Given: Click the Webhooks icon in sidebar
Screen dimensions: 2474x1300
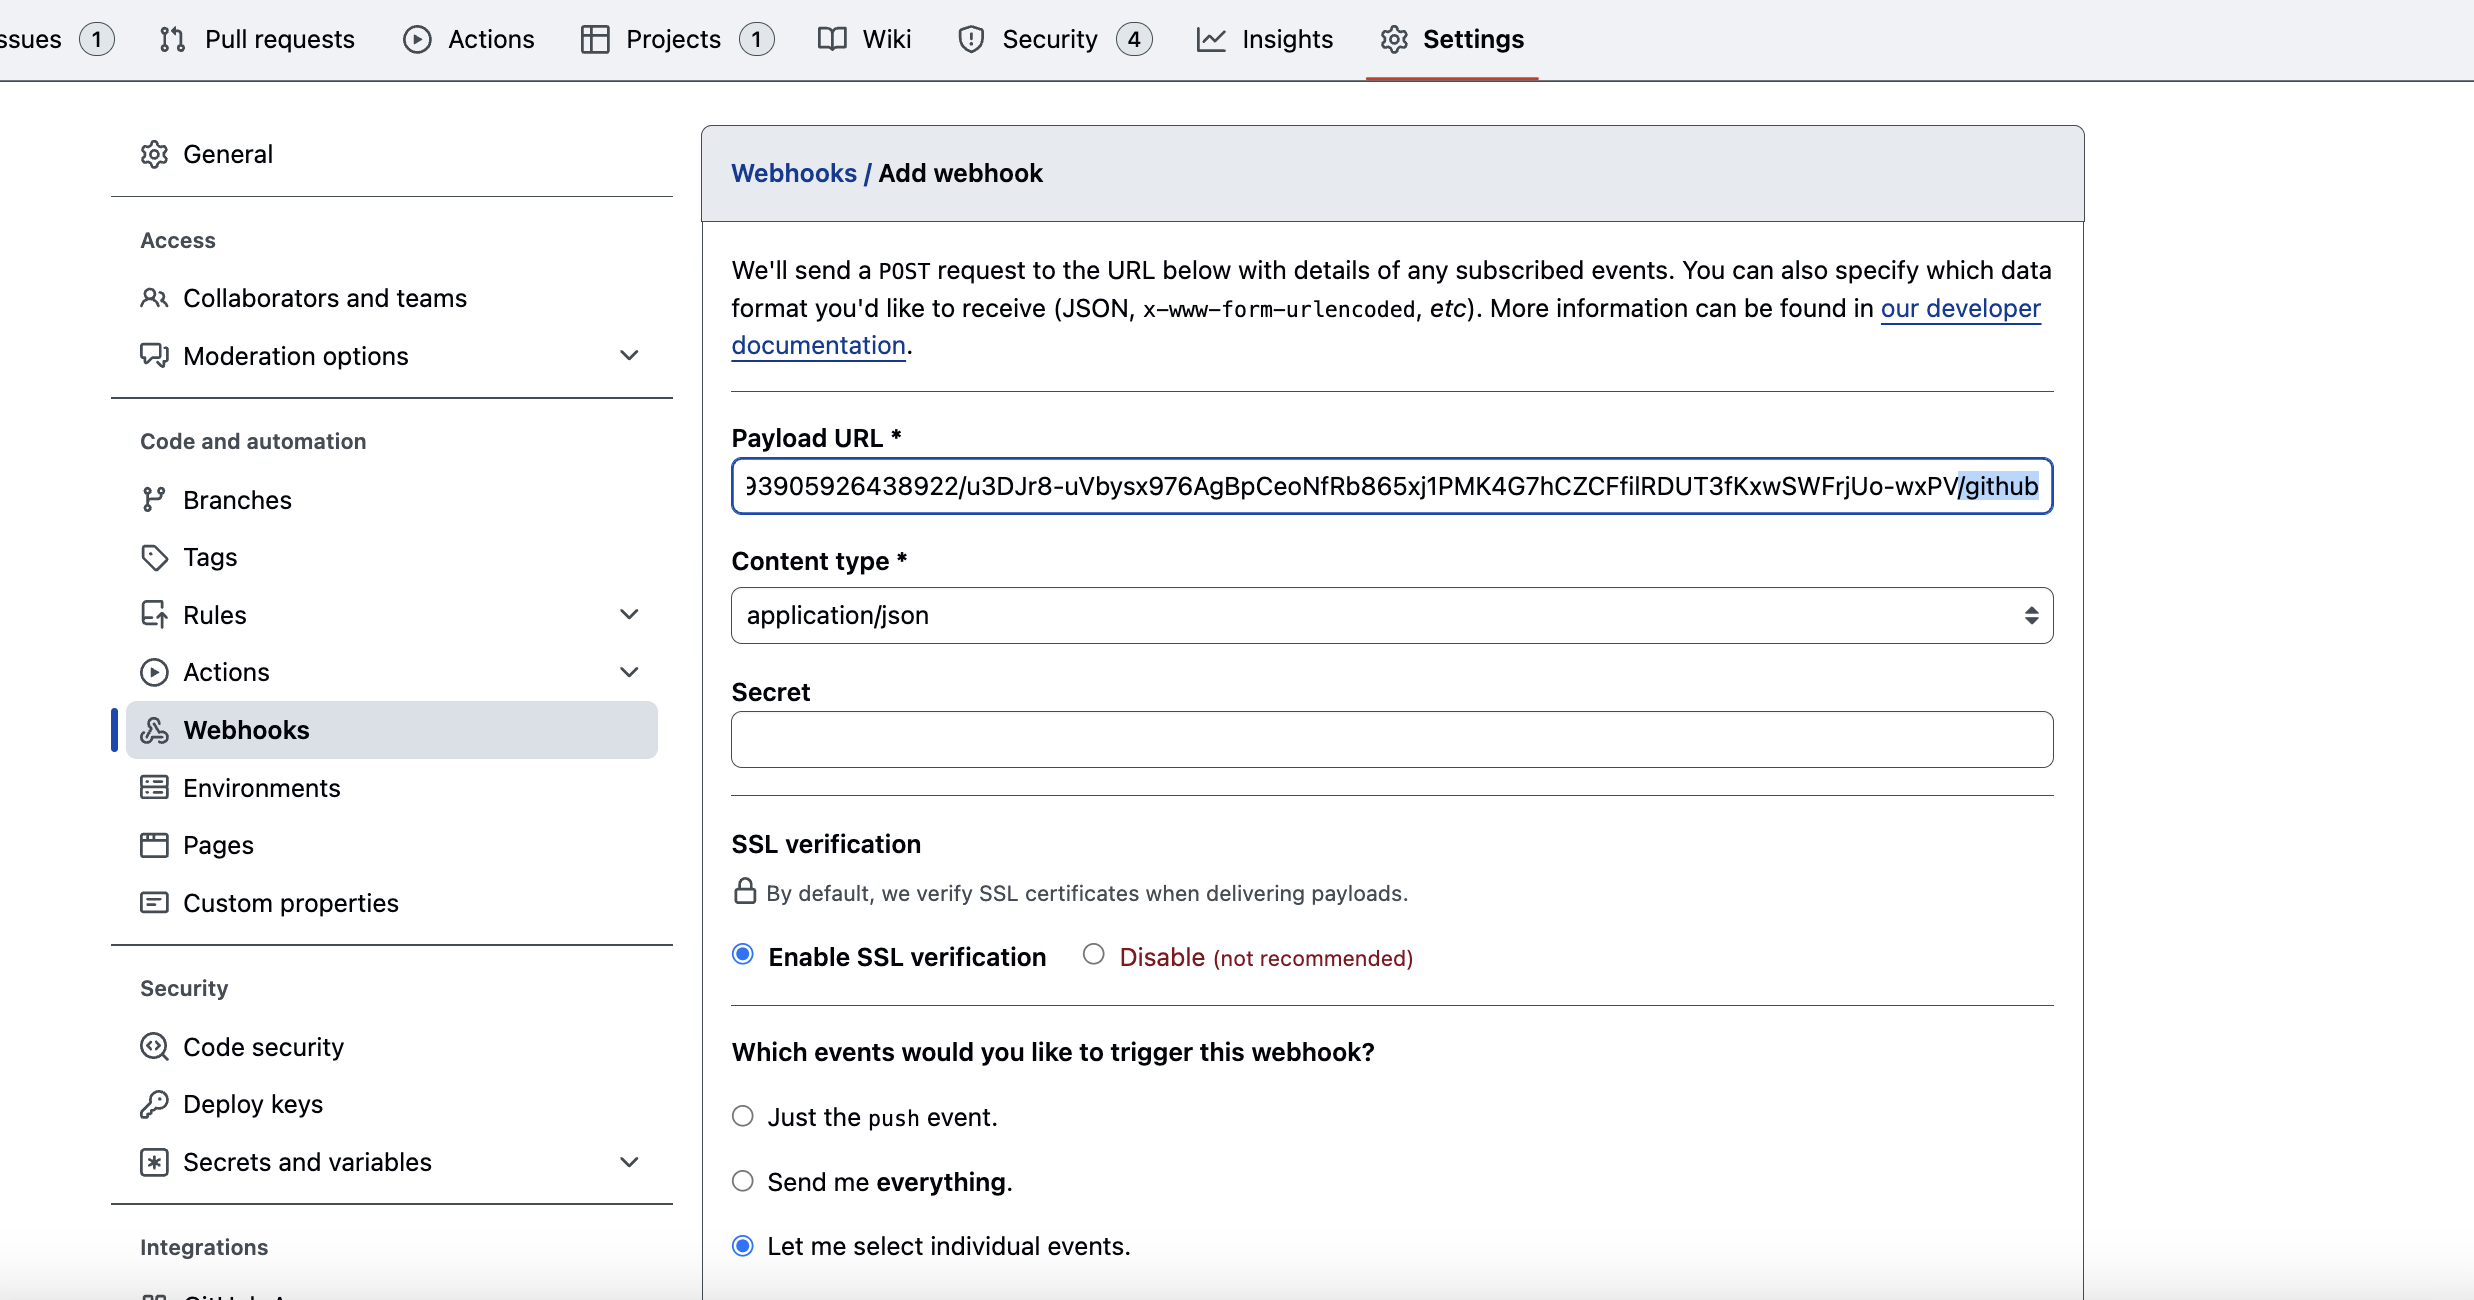Looking at the screenshot, I should tap(154, 730).
